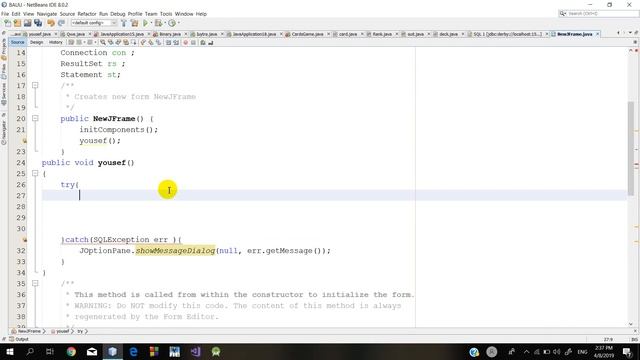Click the last editor toolbar icon beside the red circle
640x360 pixels.
click(x=211, y=42)
